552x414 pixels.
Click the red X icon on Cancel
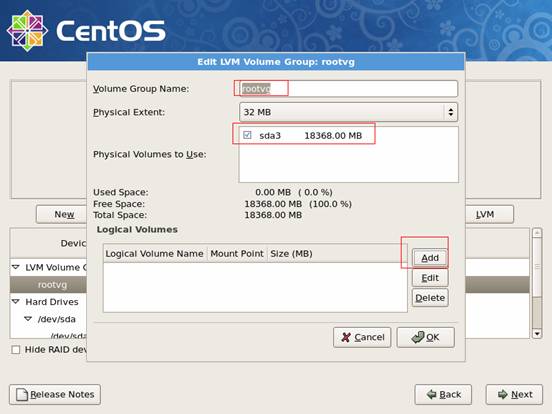346,337
